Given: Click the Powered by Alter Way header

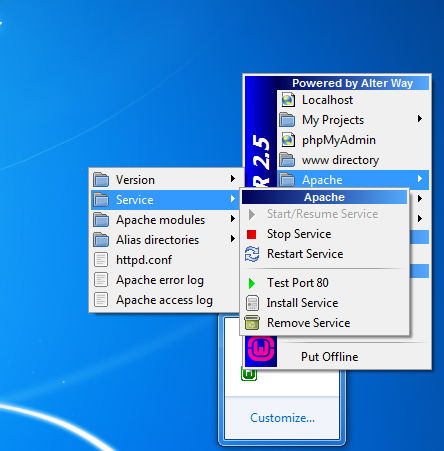Looking at the screenshot, I should tap(353, 83).
